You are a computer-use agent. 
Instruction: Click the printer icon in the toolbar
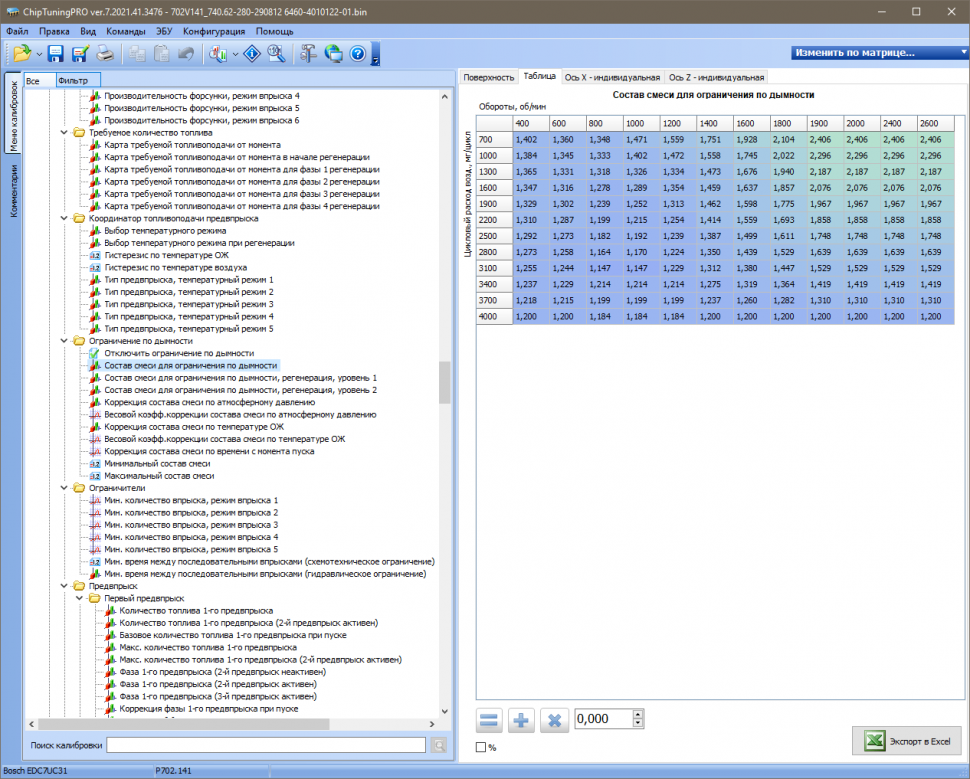coord(104,53)
